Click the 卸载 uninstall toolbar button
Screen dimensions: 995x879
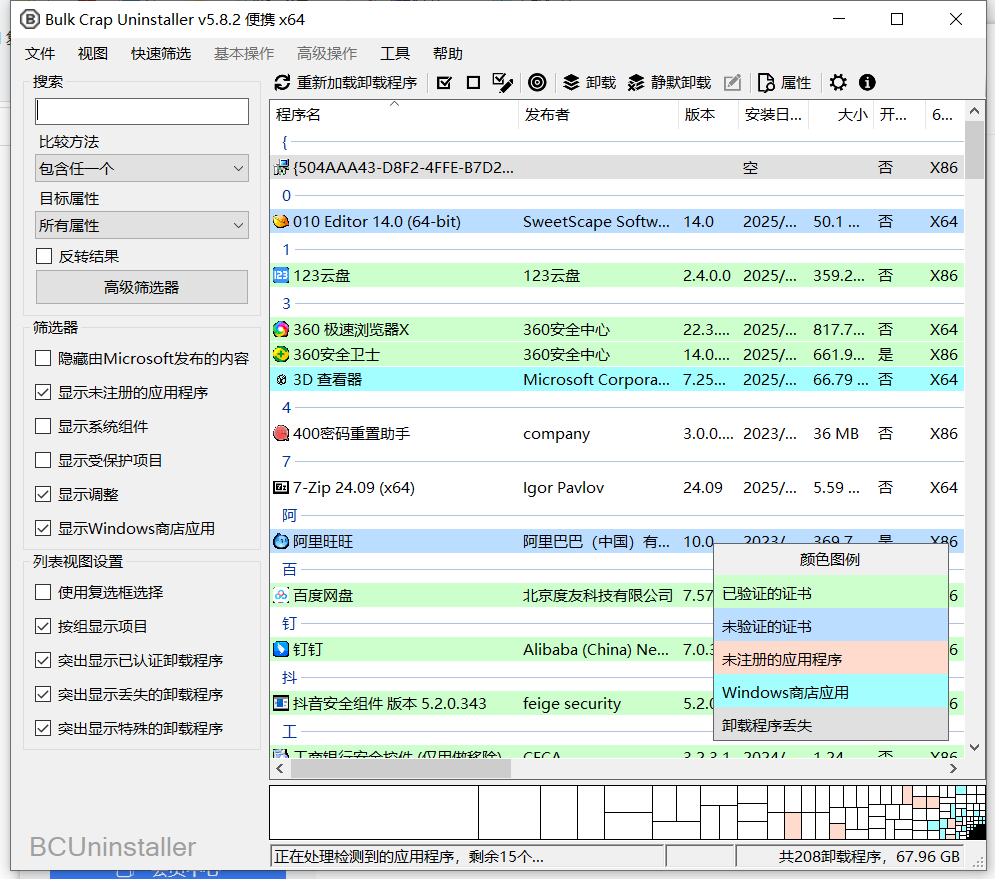[x=590, y=83]
